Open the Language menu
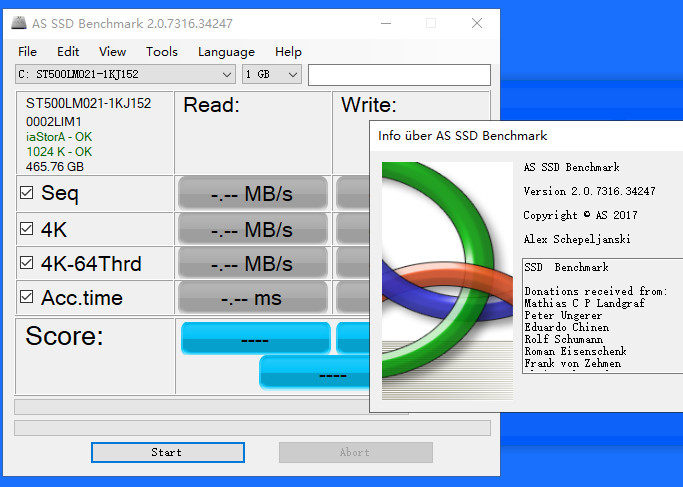This screenshot has width=683, height=487. coord(226,52)
